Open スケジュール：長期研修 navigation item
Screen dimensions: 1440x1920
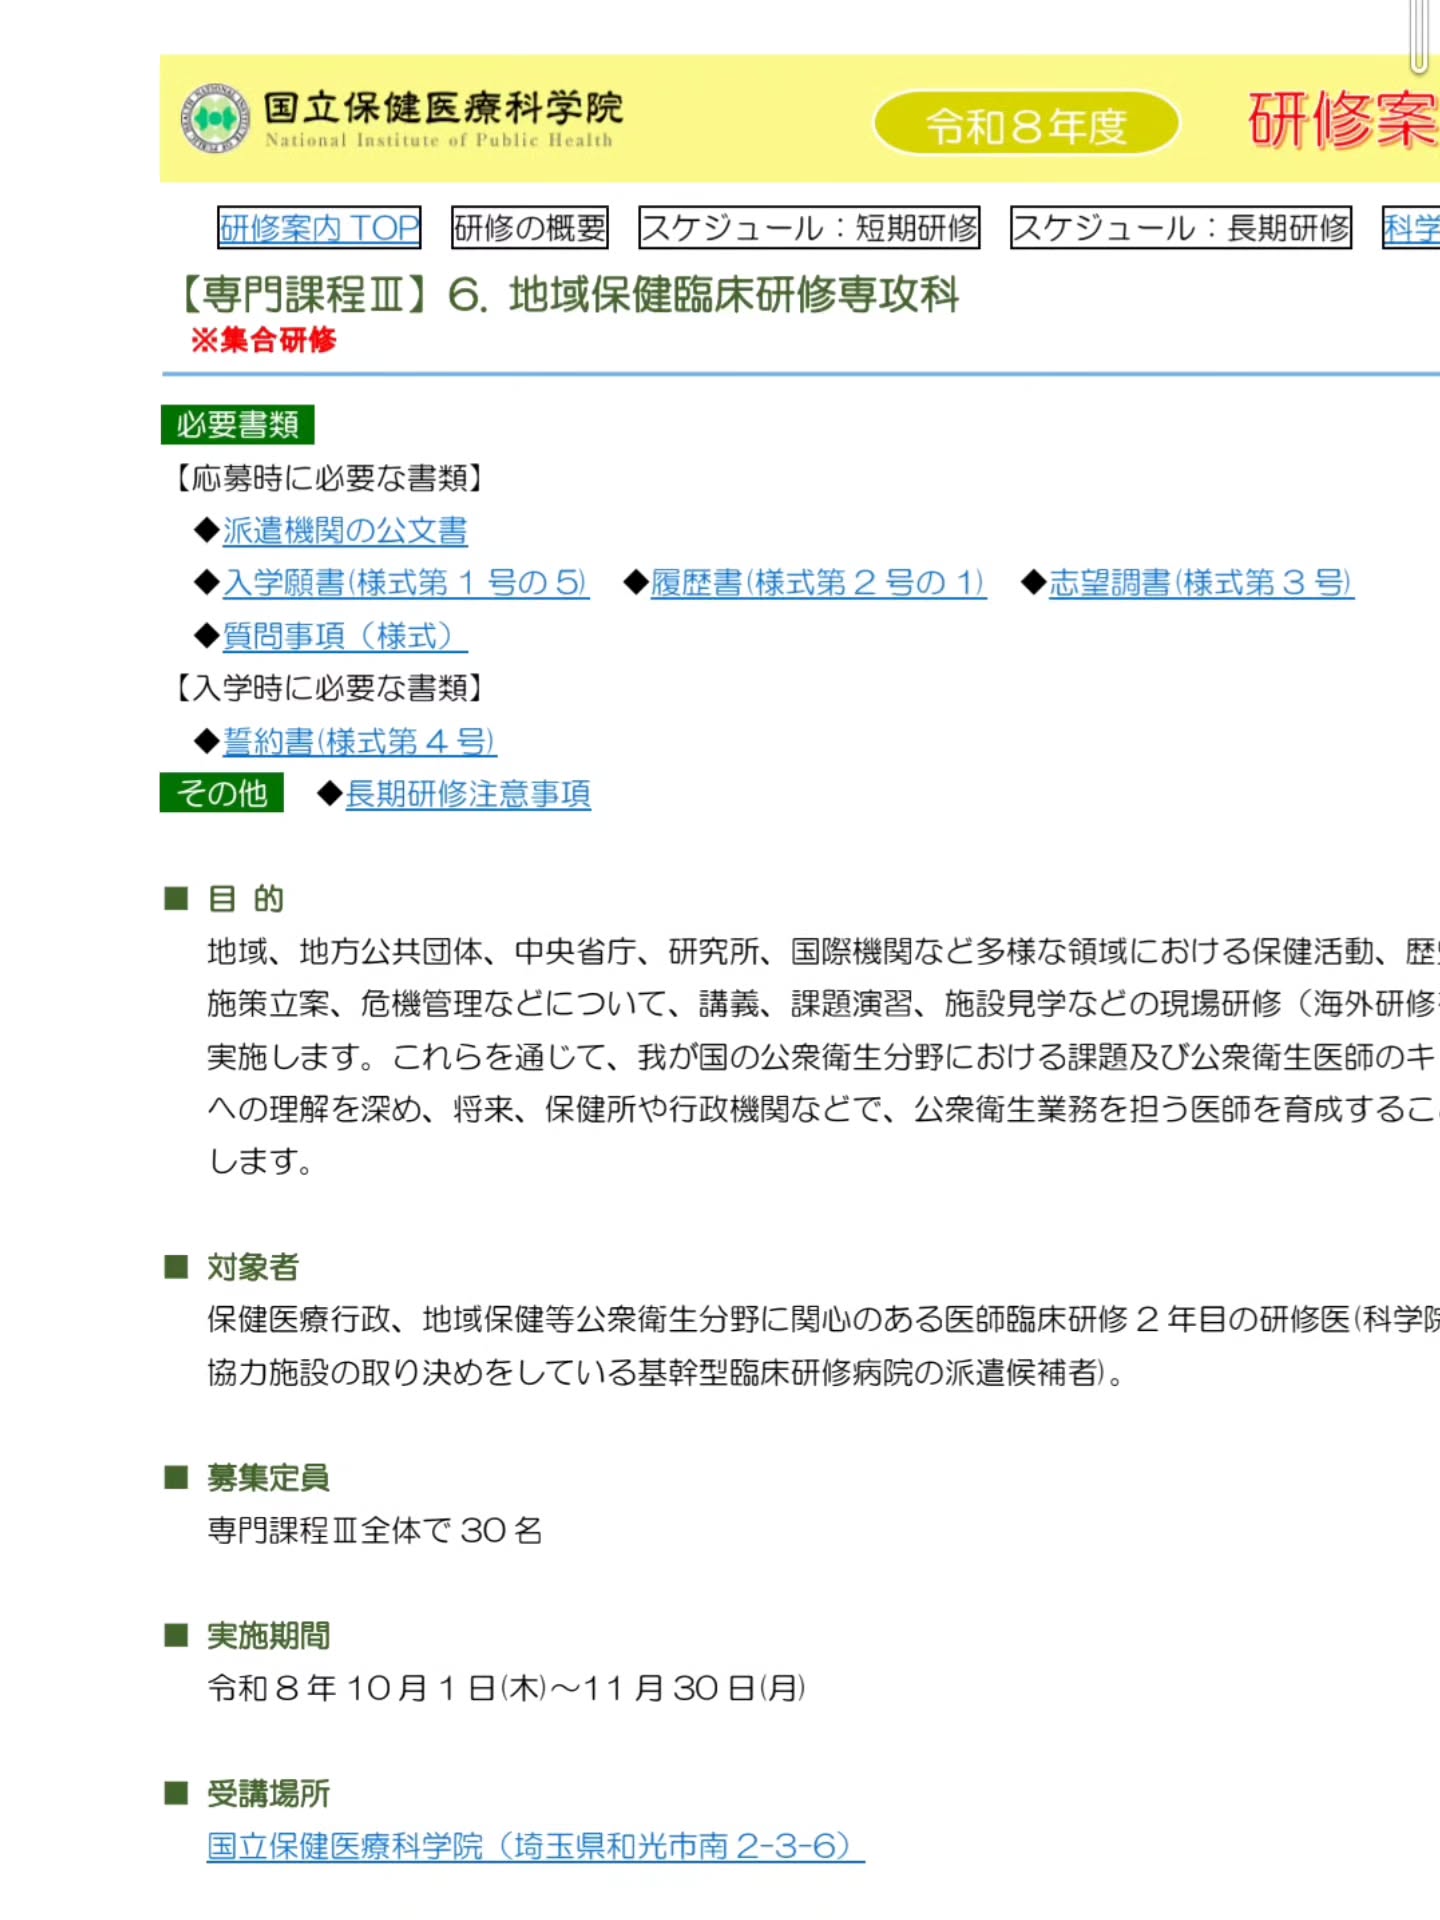(1180, 228)
